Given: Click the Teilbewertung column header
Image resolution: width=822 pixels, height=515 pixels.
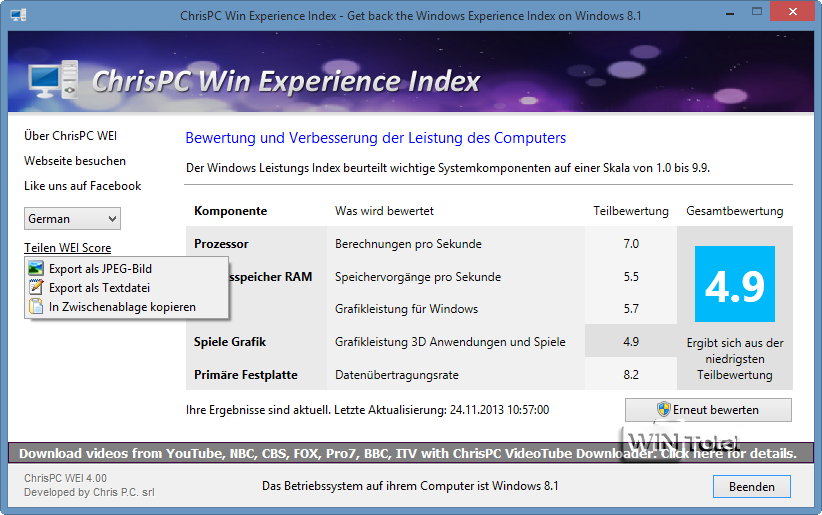Looking at the screenshot, I should pos(631,211).
